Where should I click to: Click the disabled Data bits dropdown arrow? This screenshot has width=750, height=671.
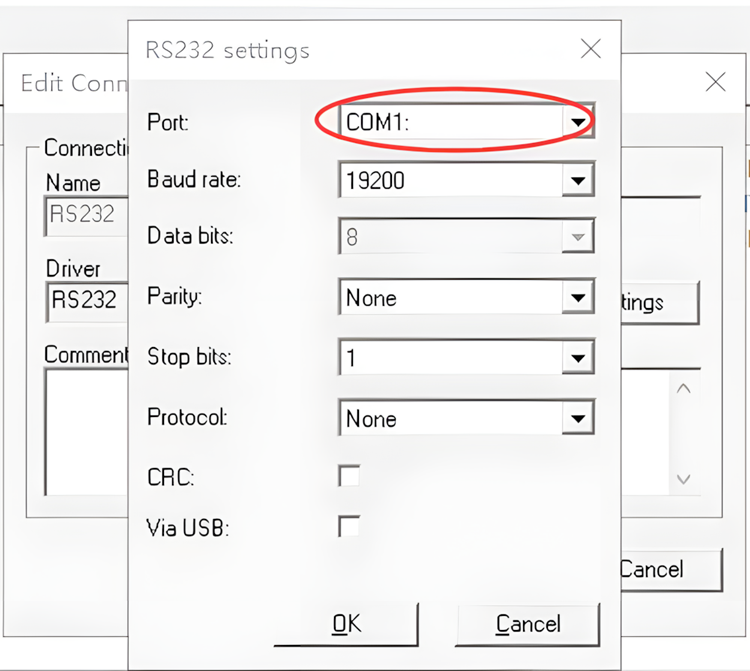pyautogui.click(x=577, y=238)
